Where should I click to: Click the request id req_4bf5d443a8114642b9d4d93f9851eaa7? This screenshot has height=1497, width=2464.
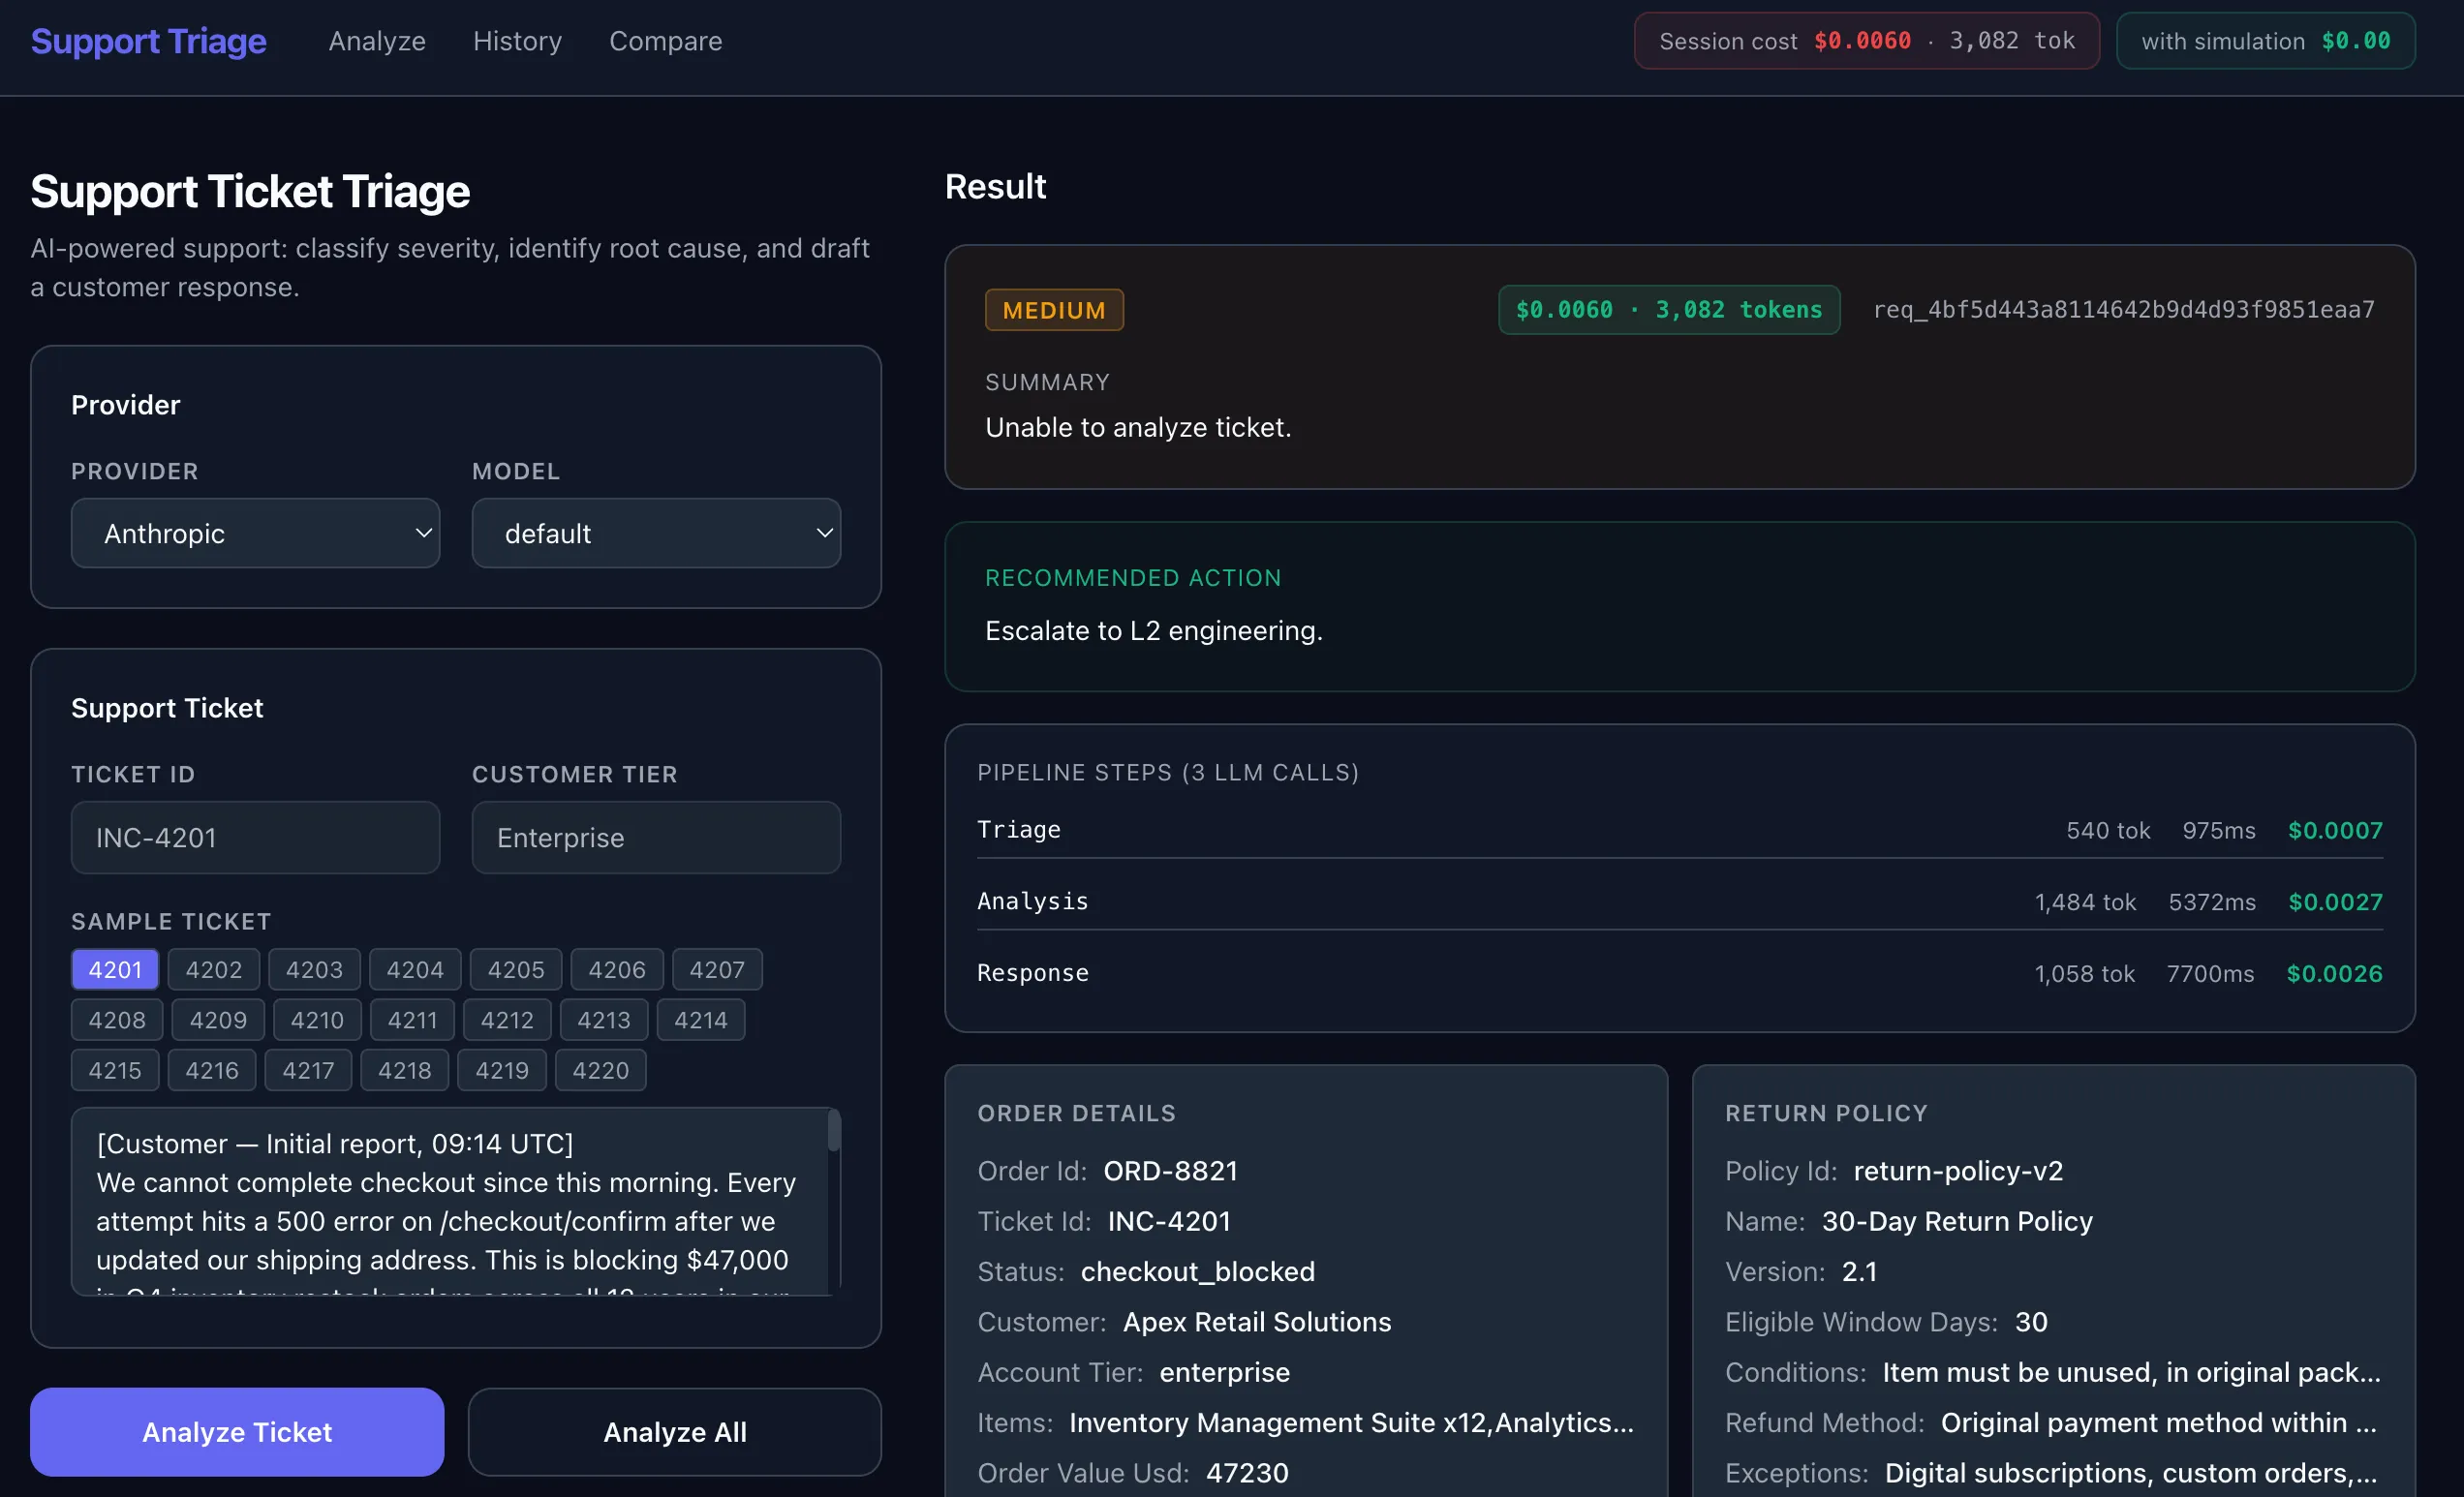(x=2125, y=309)
